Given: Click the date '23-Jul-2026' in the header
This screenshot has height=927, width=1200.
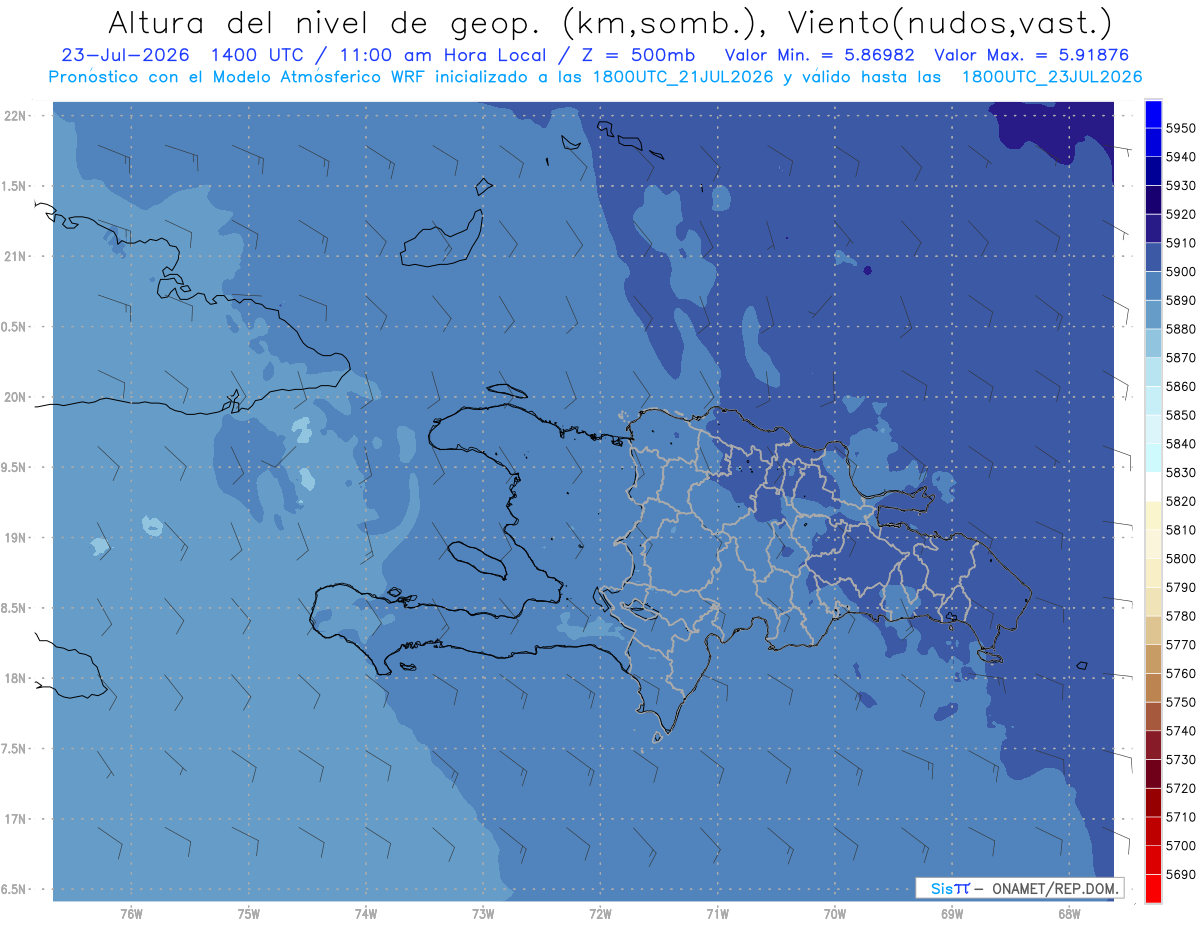Looking at the screenshot, I should point(126,55).
